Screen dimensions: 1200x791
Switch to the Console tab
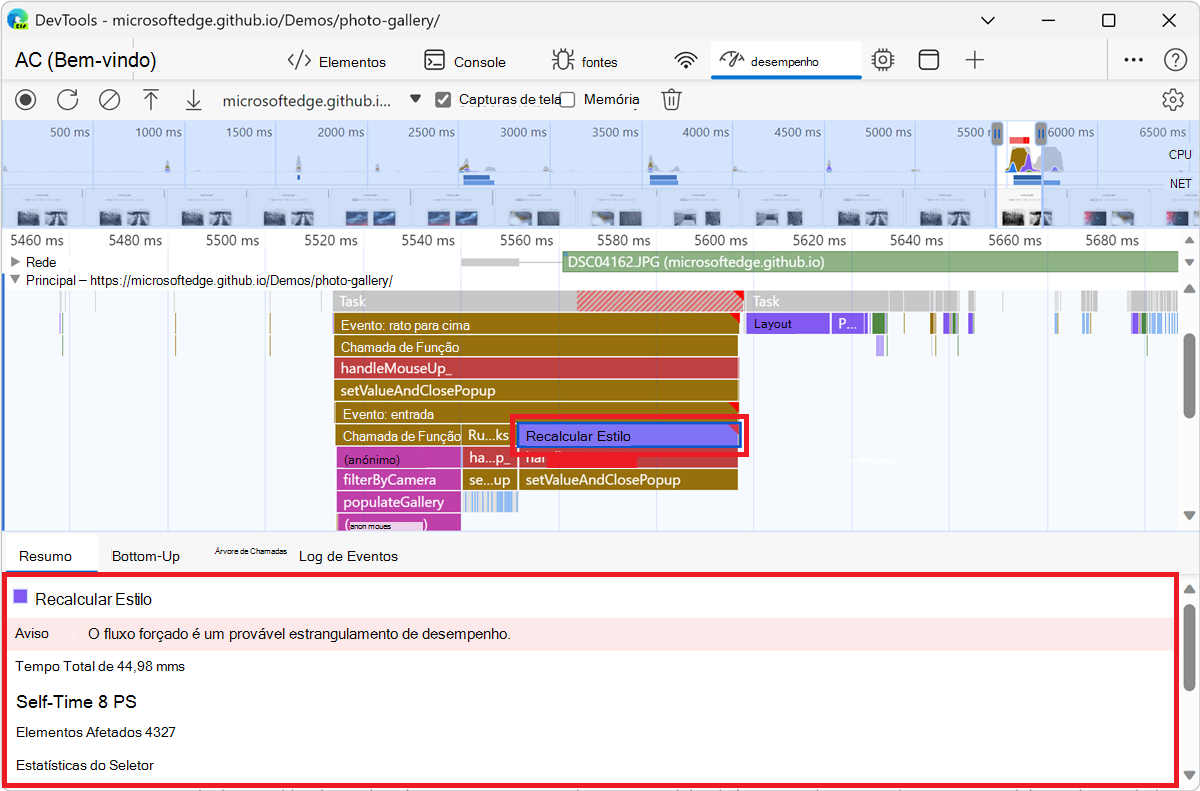[465, 61]
